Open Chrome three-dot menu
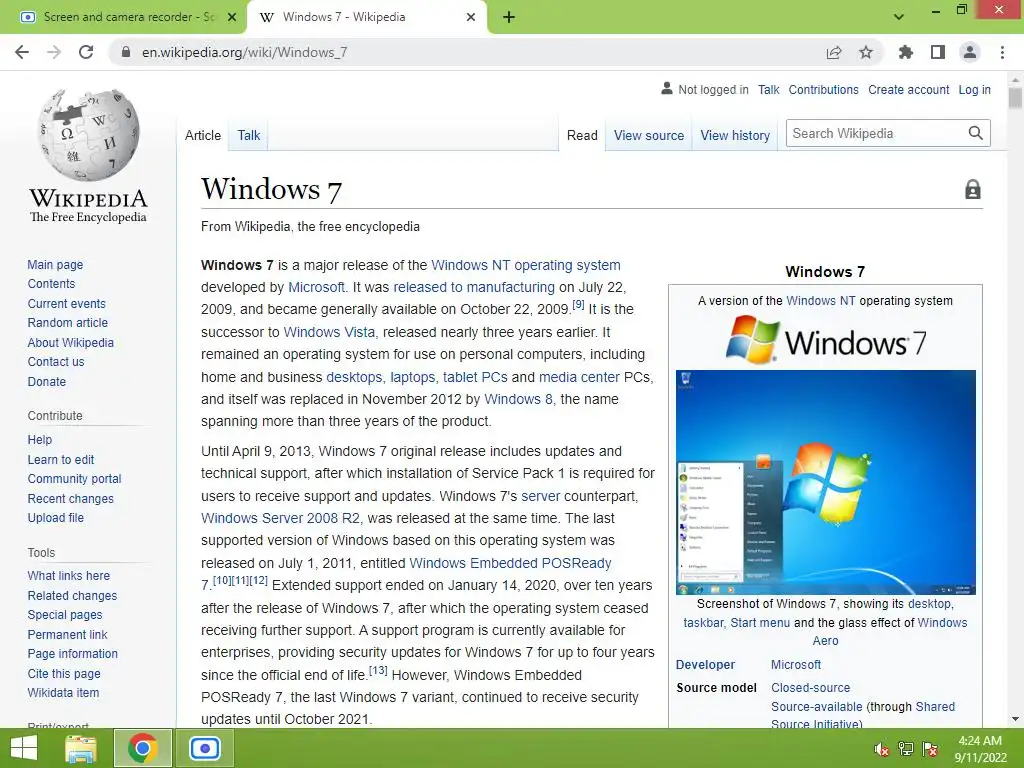 [1002, 52]
